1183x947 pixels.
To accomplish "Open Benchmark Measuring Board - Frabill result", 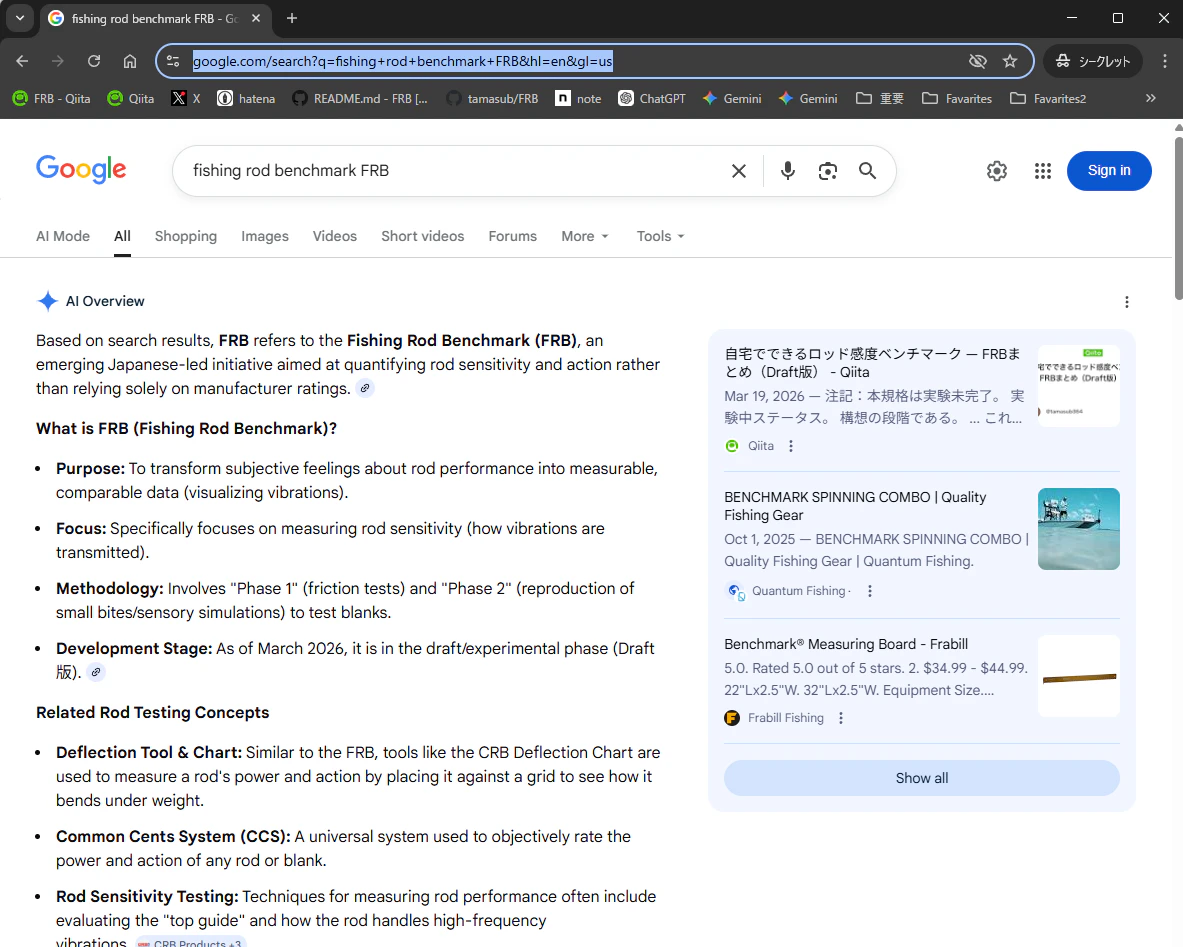I will [x=846, y=644].
